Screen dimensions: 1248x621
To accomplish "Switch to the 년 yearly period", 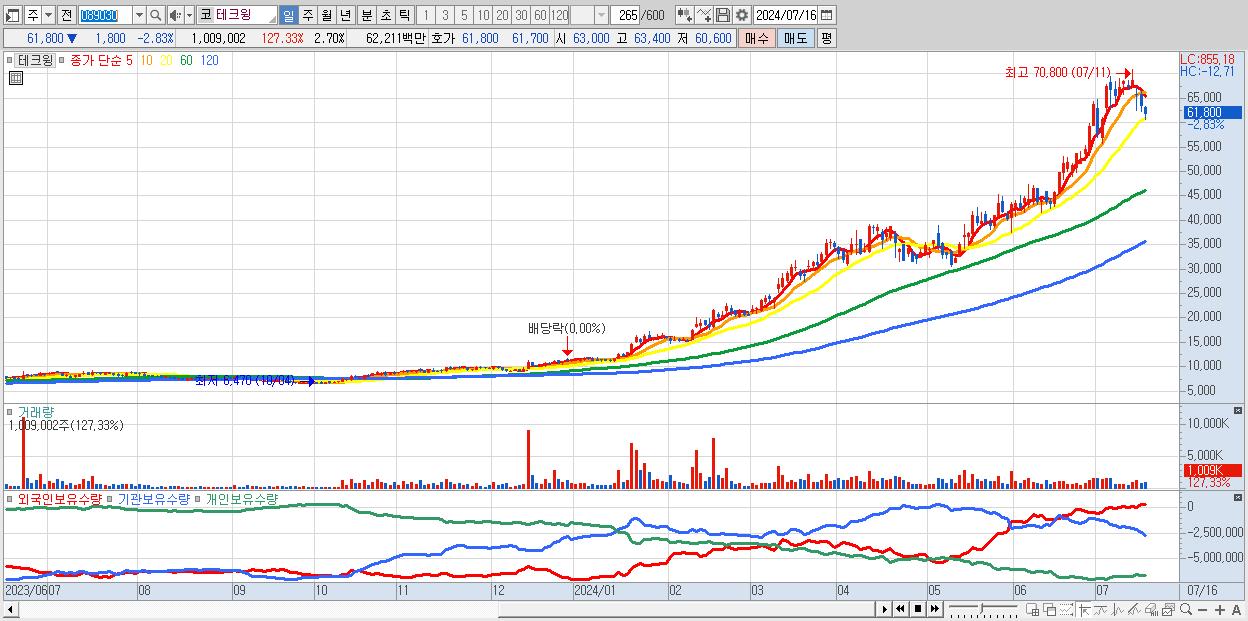I will [345, 15].
